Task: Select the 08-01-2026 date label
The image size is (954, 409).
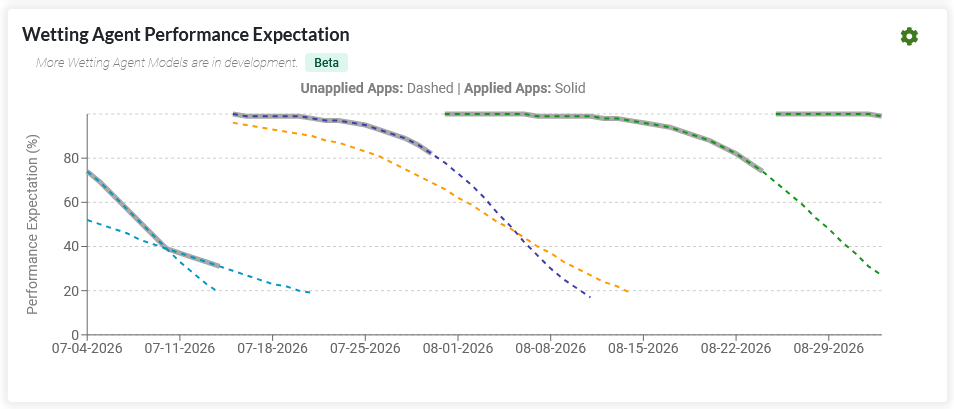Action: 458,348
